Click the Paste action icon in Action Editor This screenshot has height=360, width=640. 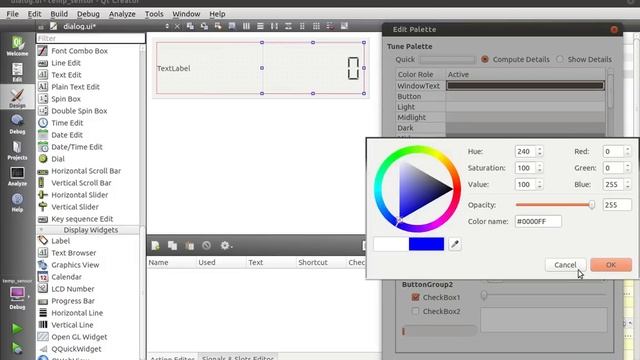click(189, 245)
